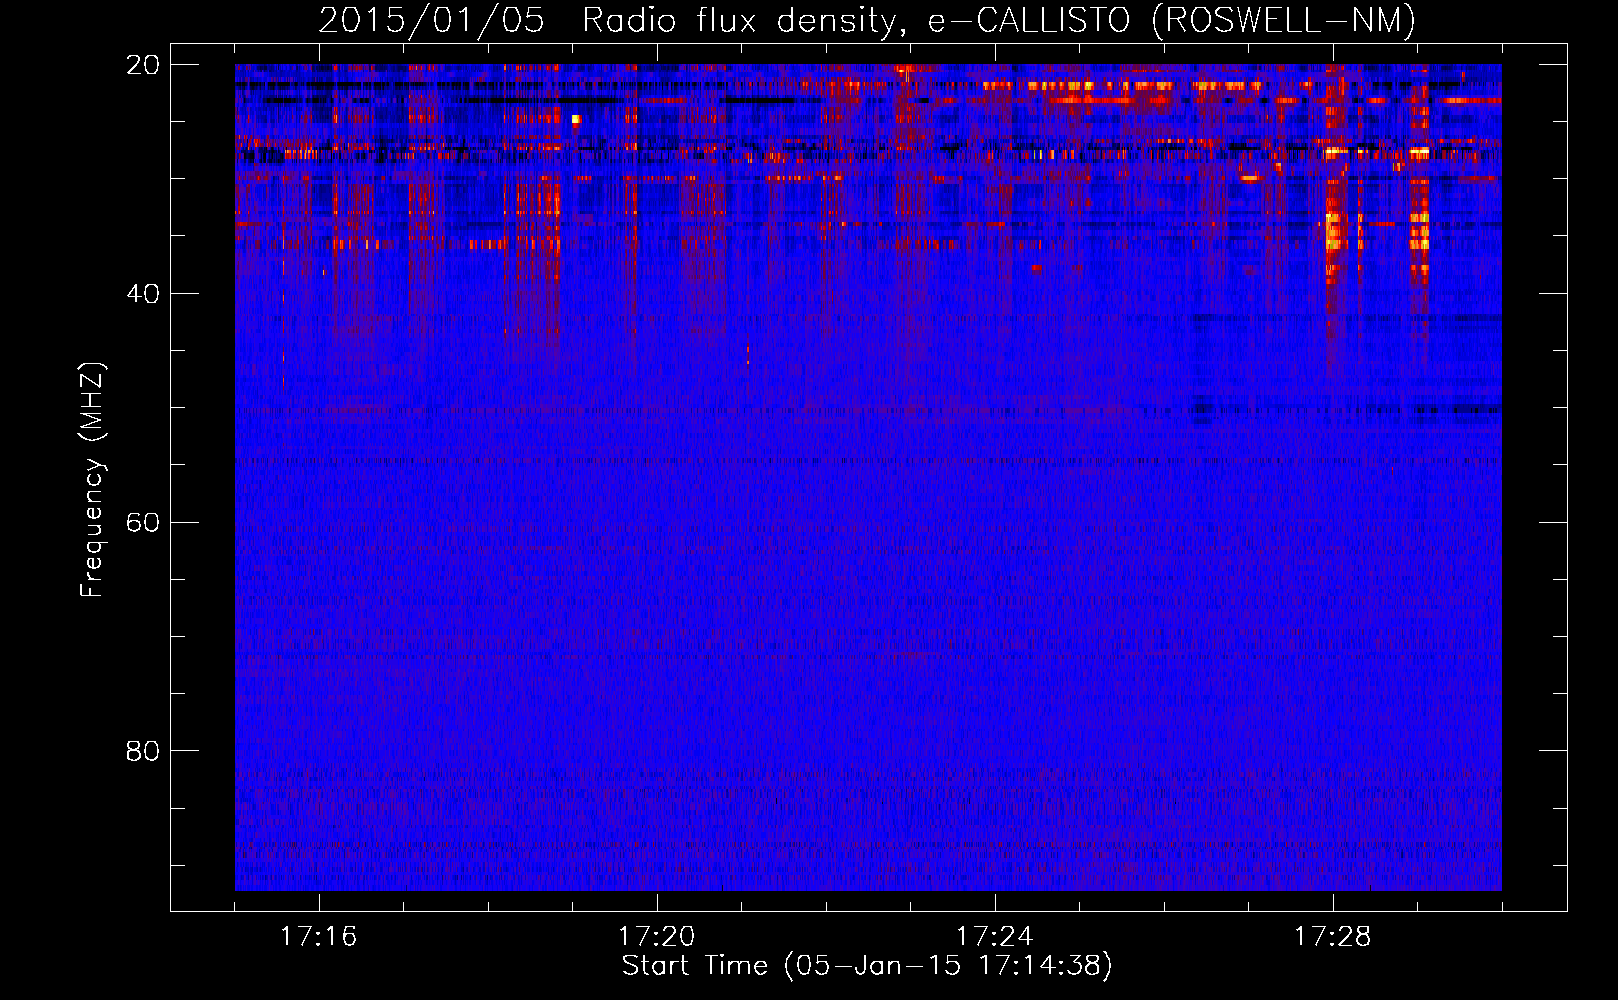This screenshot has width=1618, height=1000.
Task: Click the 20 MHz y-axis tick label
Action: pyautogui.click(x=143, y=65)
